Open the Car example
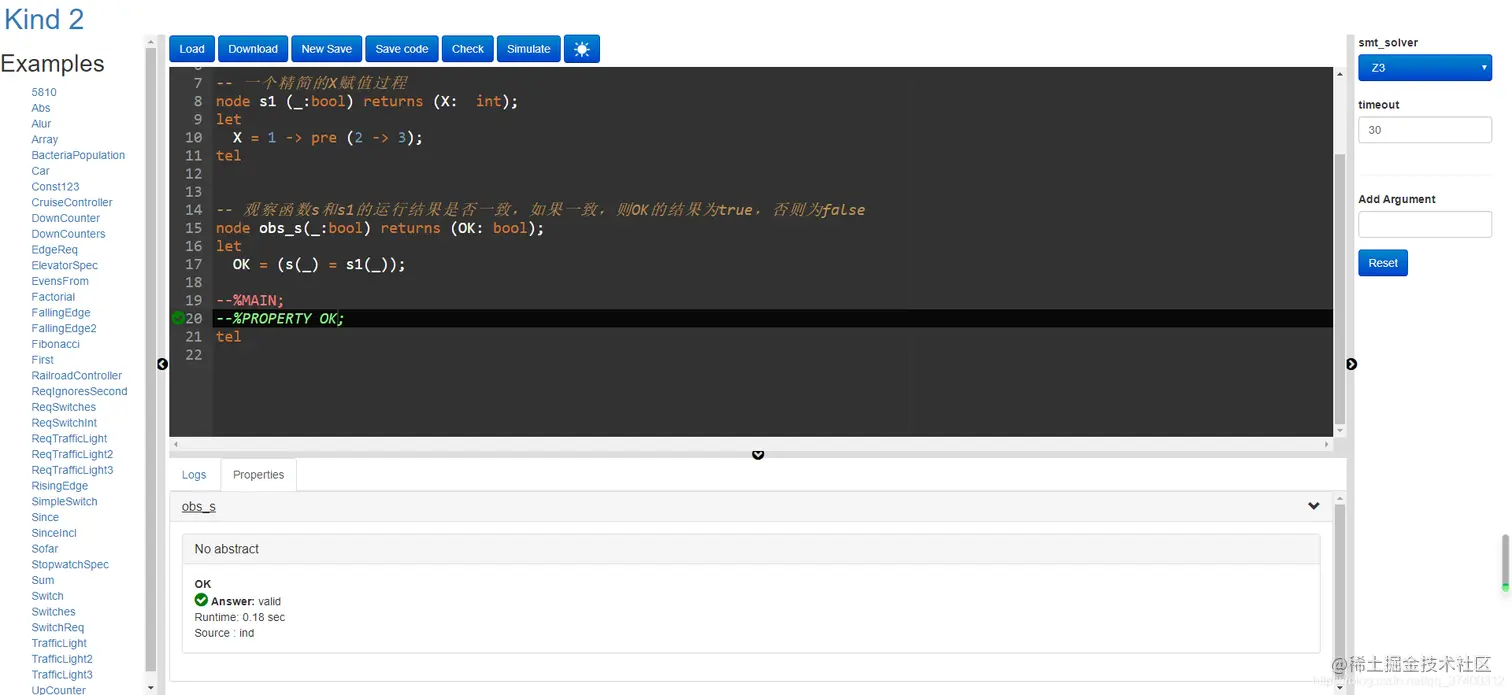The height and width of the screenshot is (695, 1512). [40, 171]
